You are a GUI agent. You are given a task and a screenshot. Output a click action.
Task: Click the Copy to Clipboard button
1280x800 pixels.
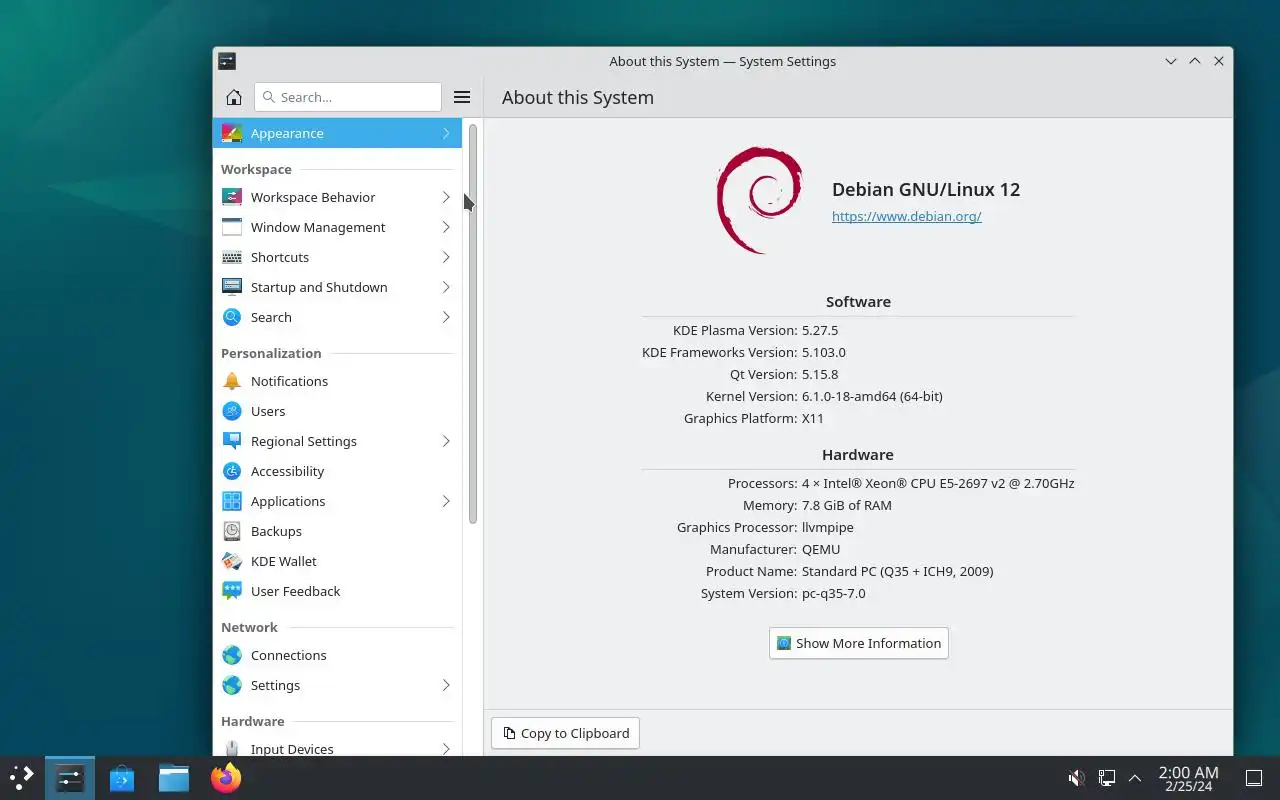pos(565,733)
